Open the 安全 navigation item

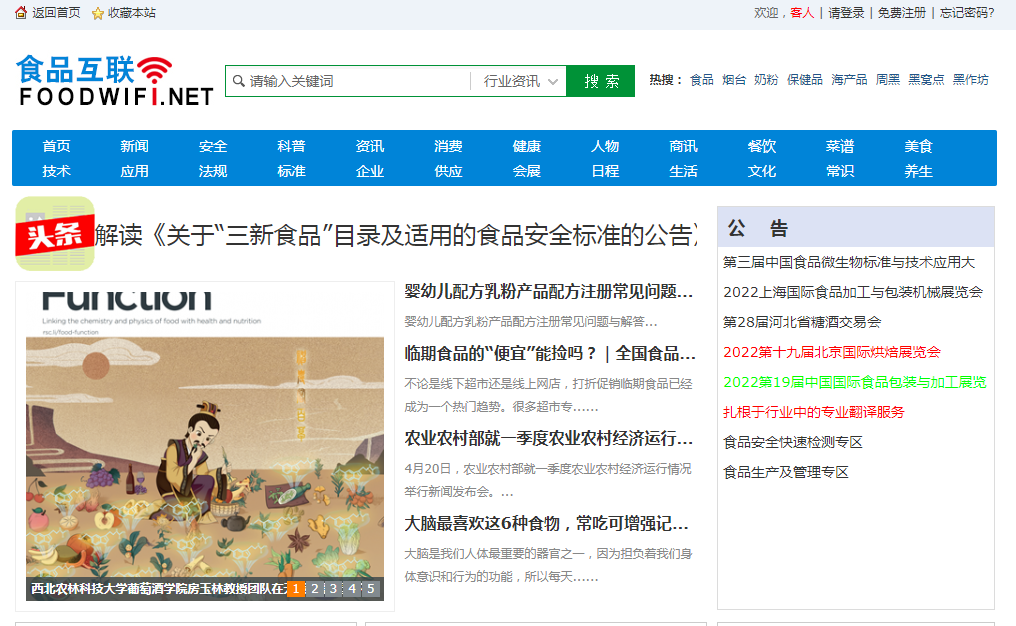coord(213,146)
